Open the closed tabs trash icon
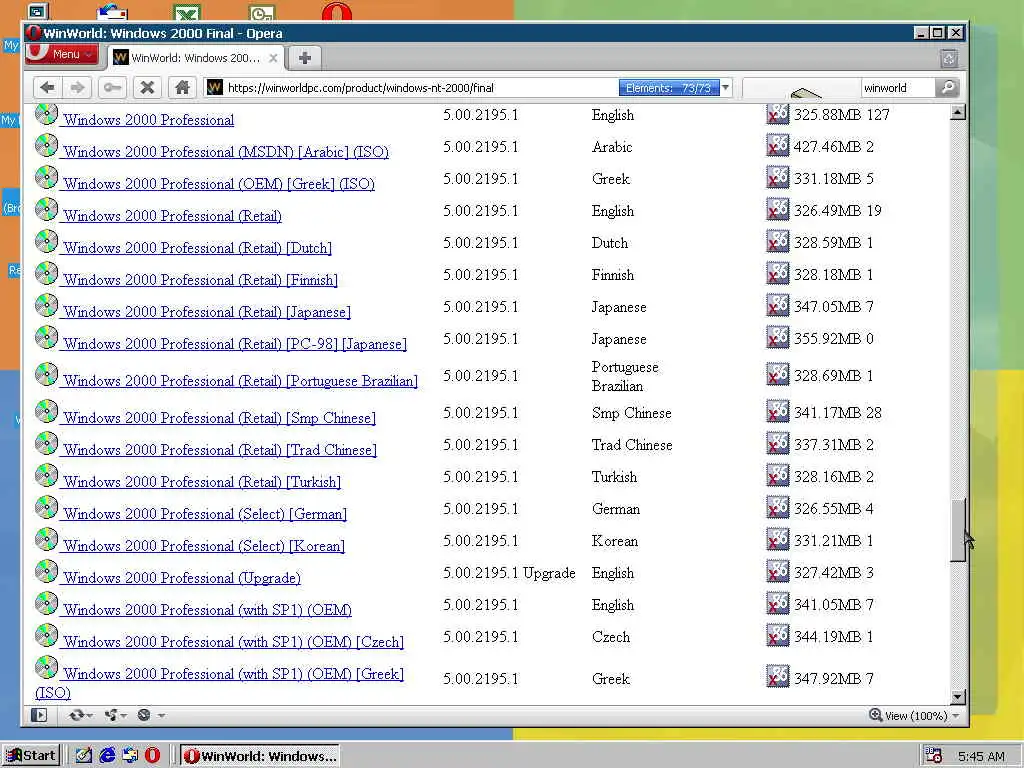Image resolution: width=1024 pixels, height=768 pixels. (x=950, y=59)
